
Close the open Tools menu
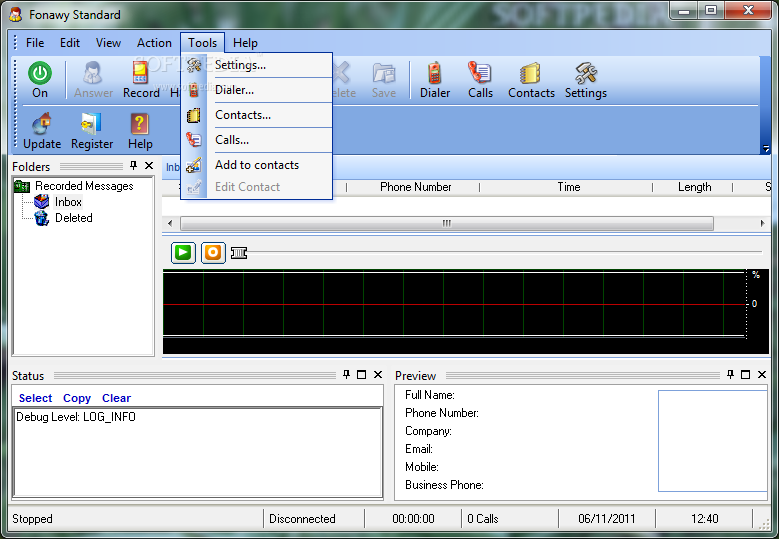coord(202,43)
